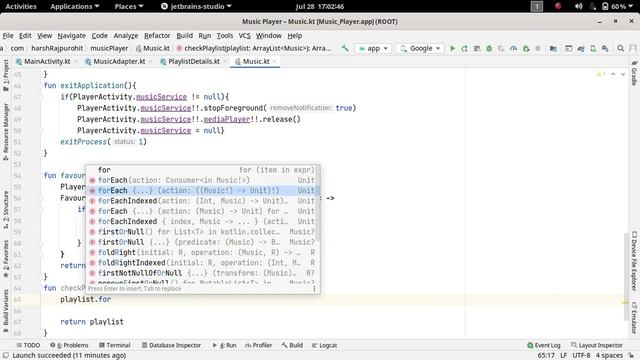Select the plain 'for' keyword suggestion
Screen dimensions: 640x360
pos(202,170)
